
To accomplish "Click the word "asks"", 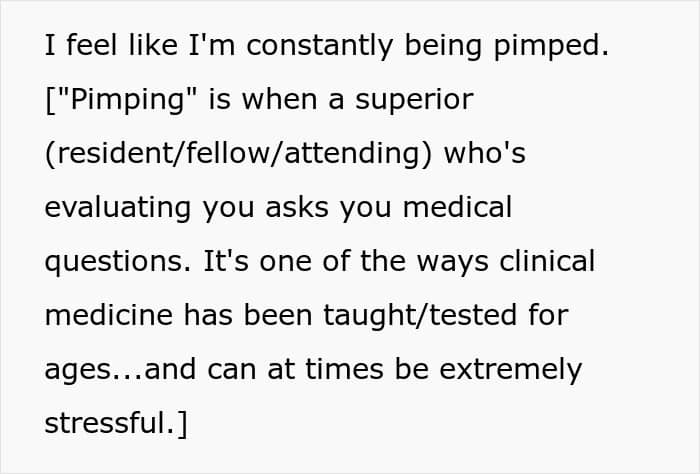I will (297, 207).
